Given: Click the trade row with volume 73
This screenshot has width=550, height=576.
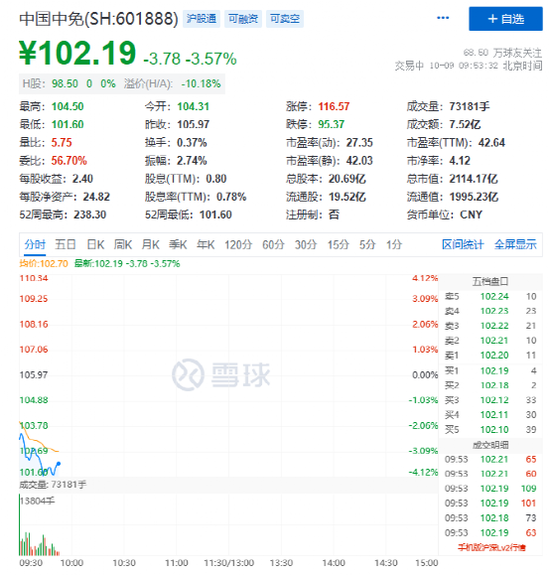Looking at the screenshot, I should (490, 518).
